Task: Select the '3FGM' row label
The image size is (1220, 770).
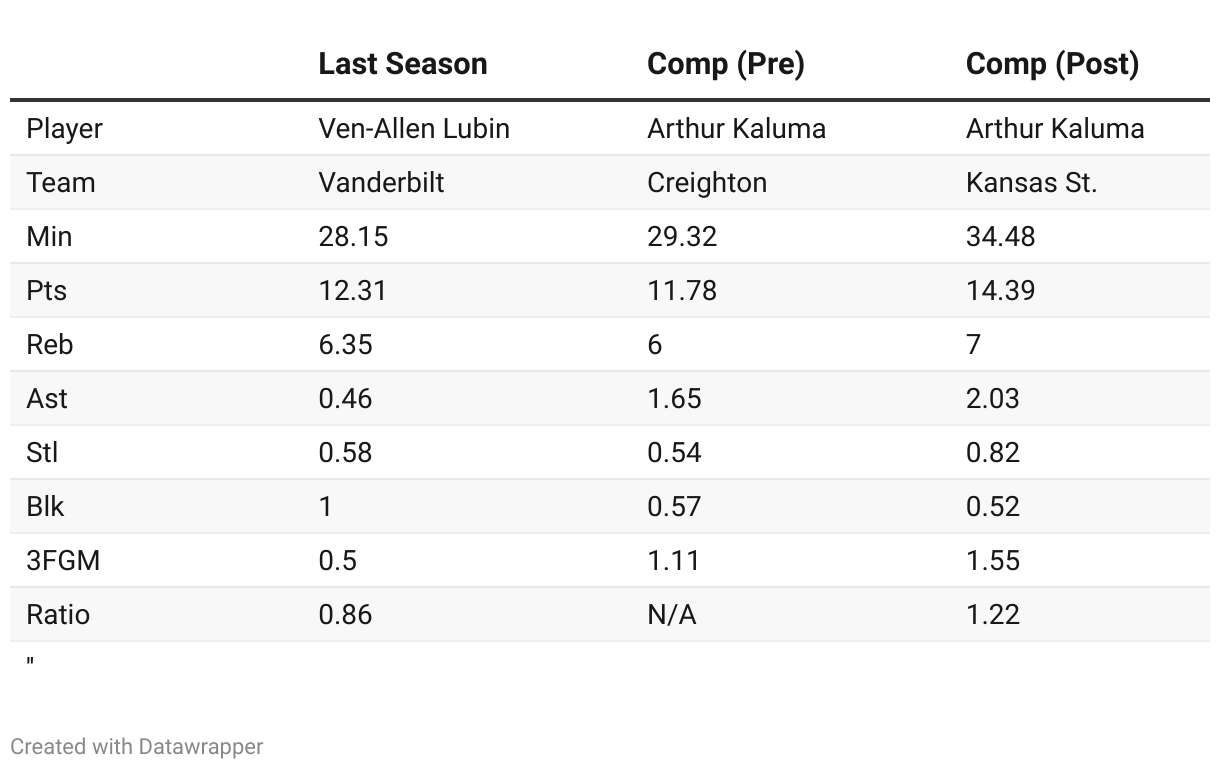Action: pos(63,561)
